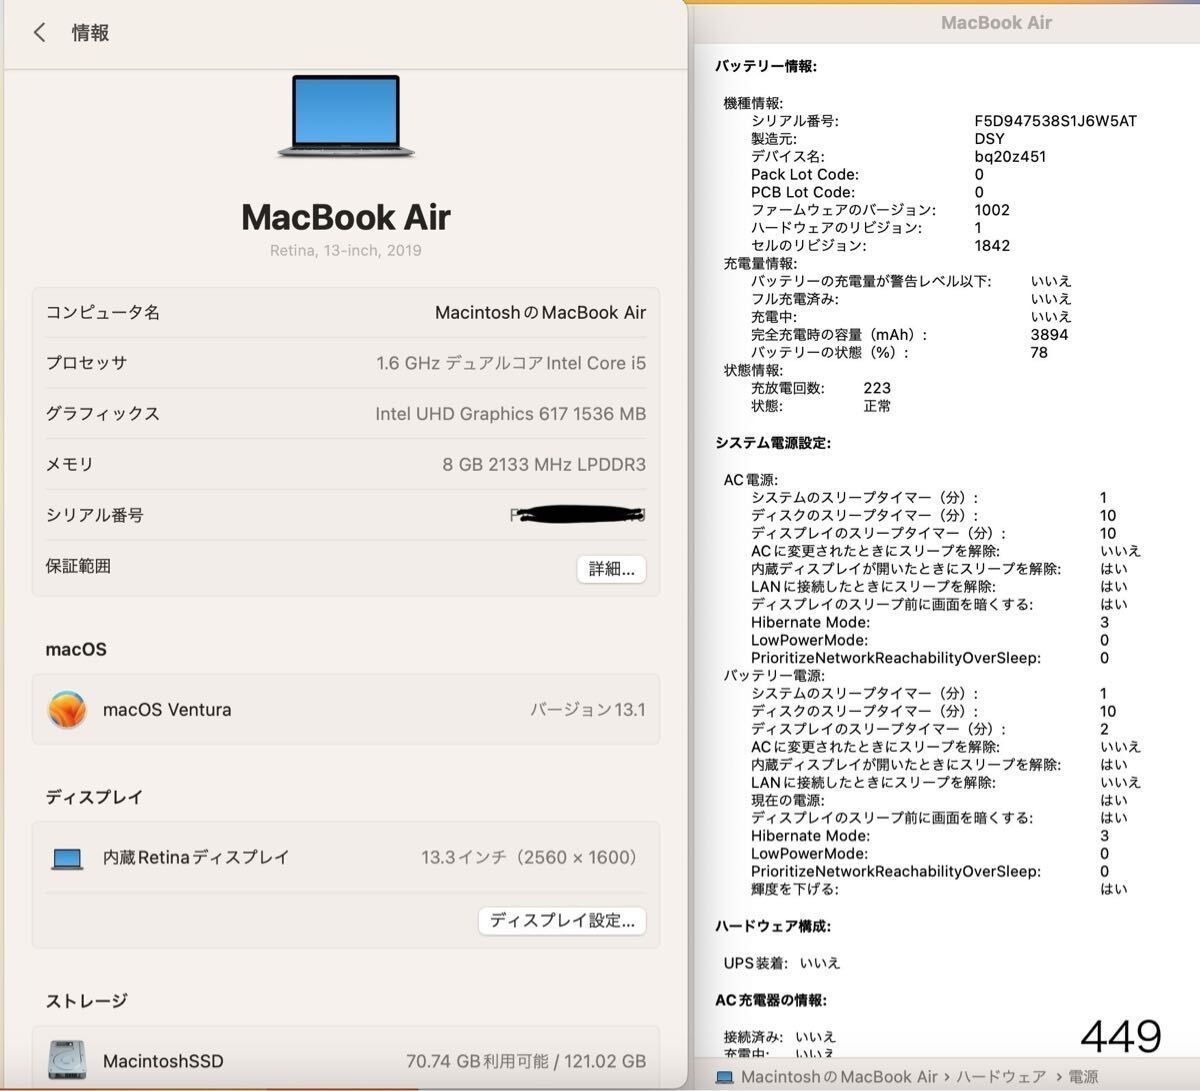This screenshot has width=1200, height=1091.
Task: Select 電源 in the bottom path bar
Action: [1083, 1077]
